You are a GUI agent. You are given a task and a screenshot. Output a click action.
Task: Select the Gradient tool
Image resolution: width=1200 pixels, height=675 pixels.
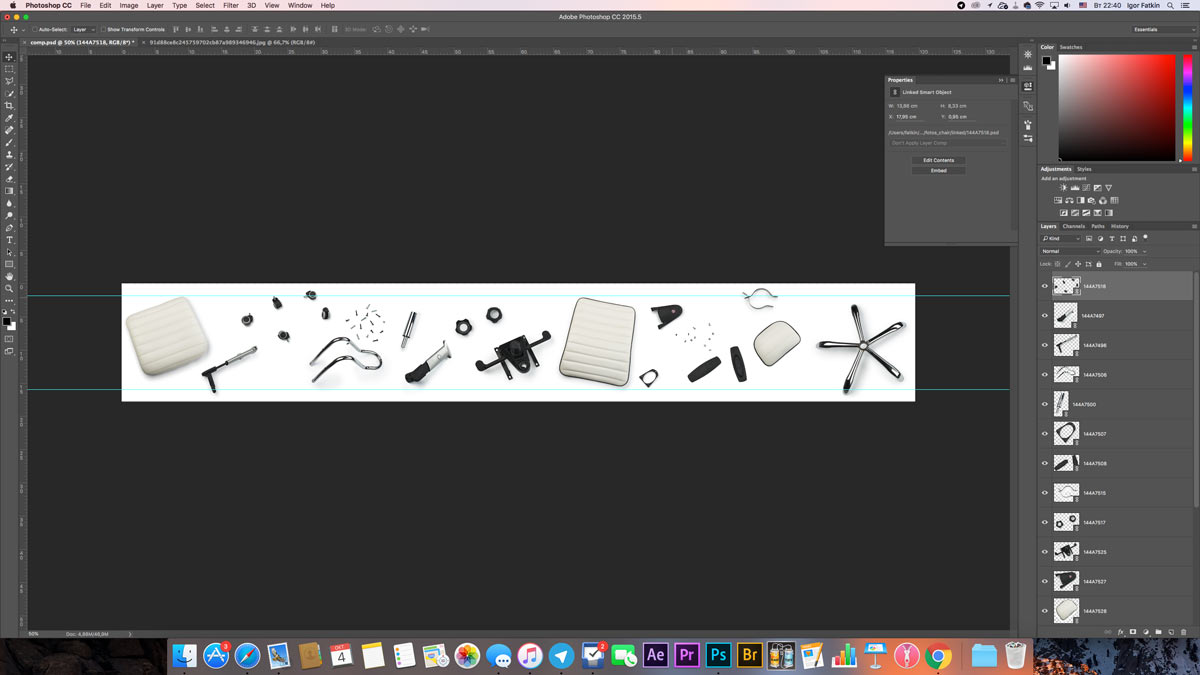coord(10,191)
